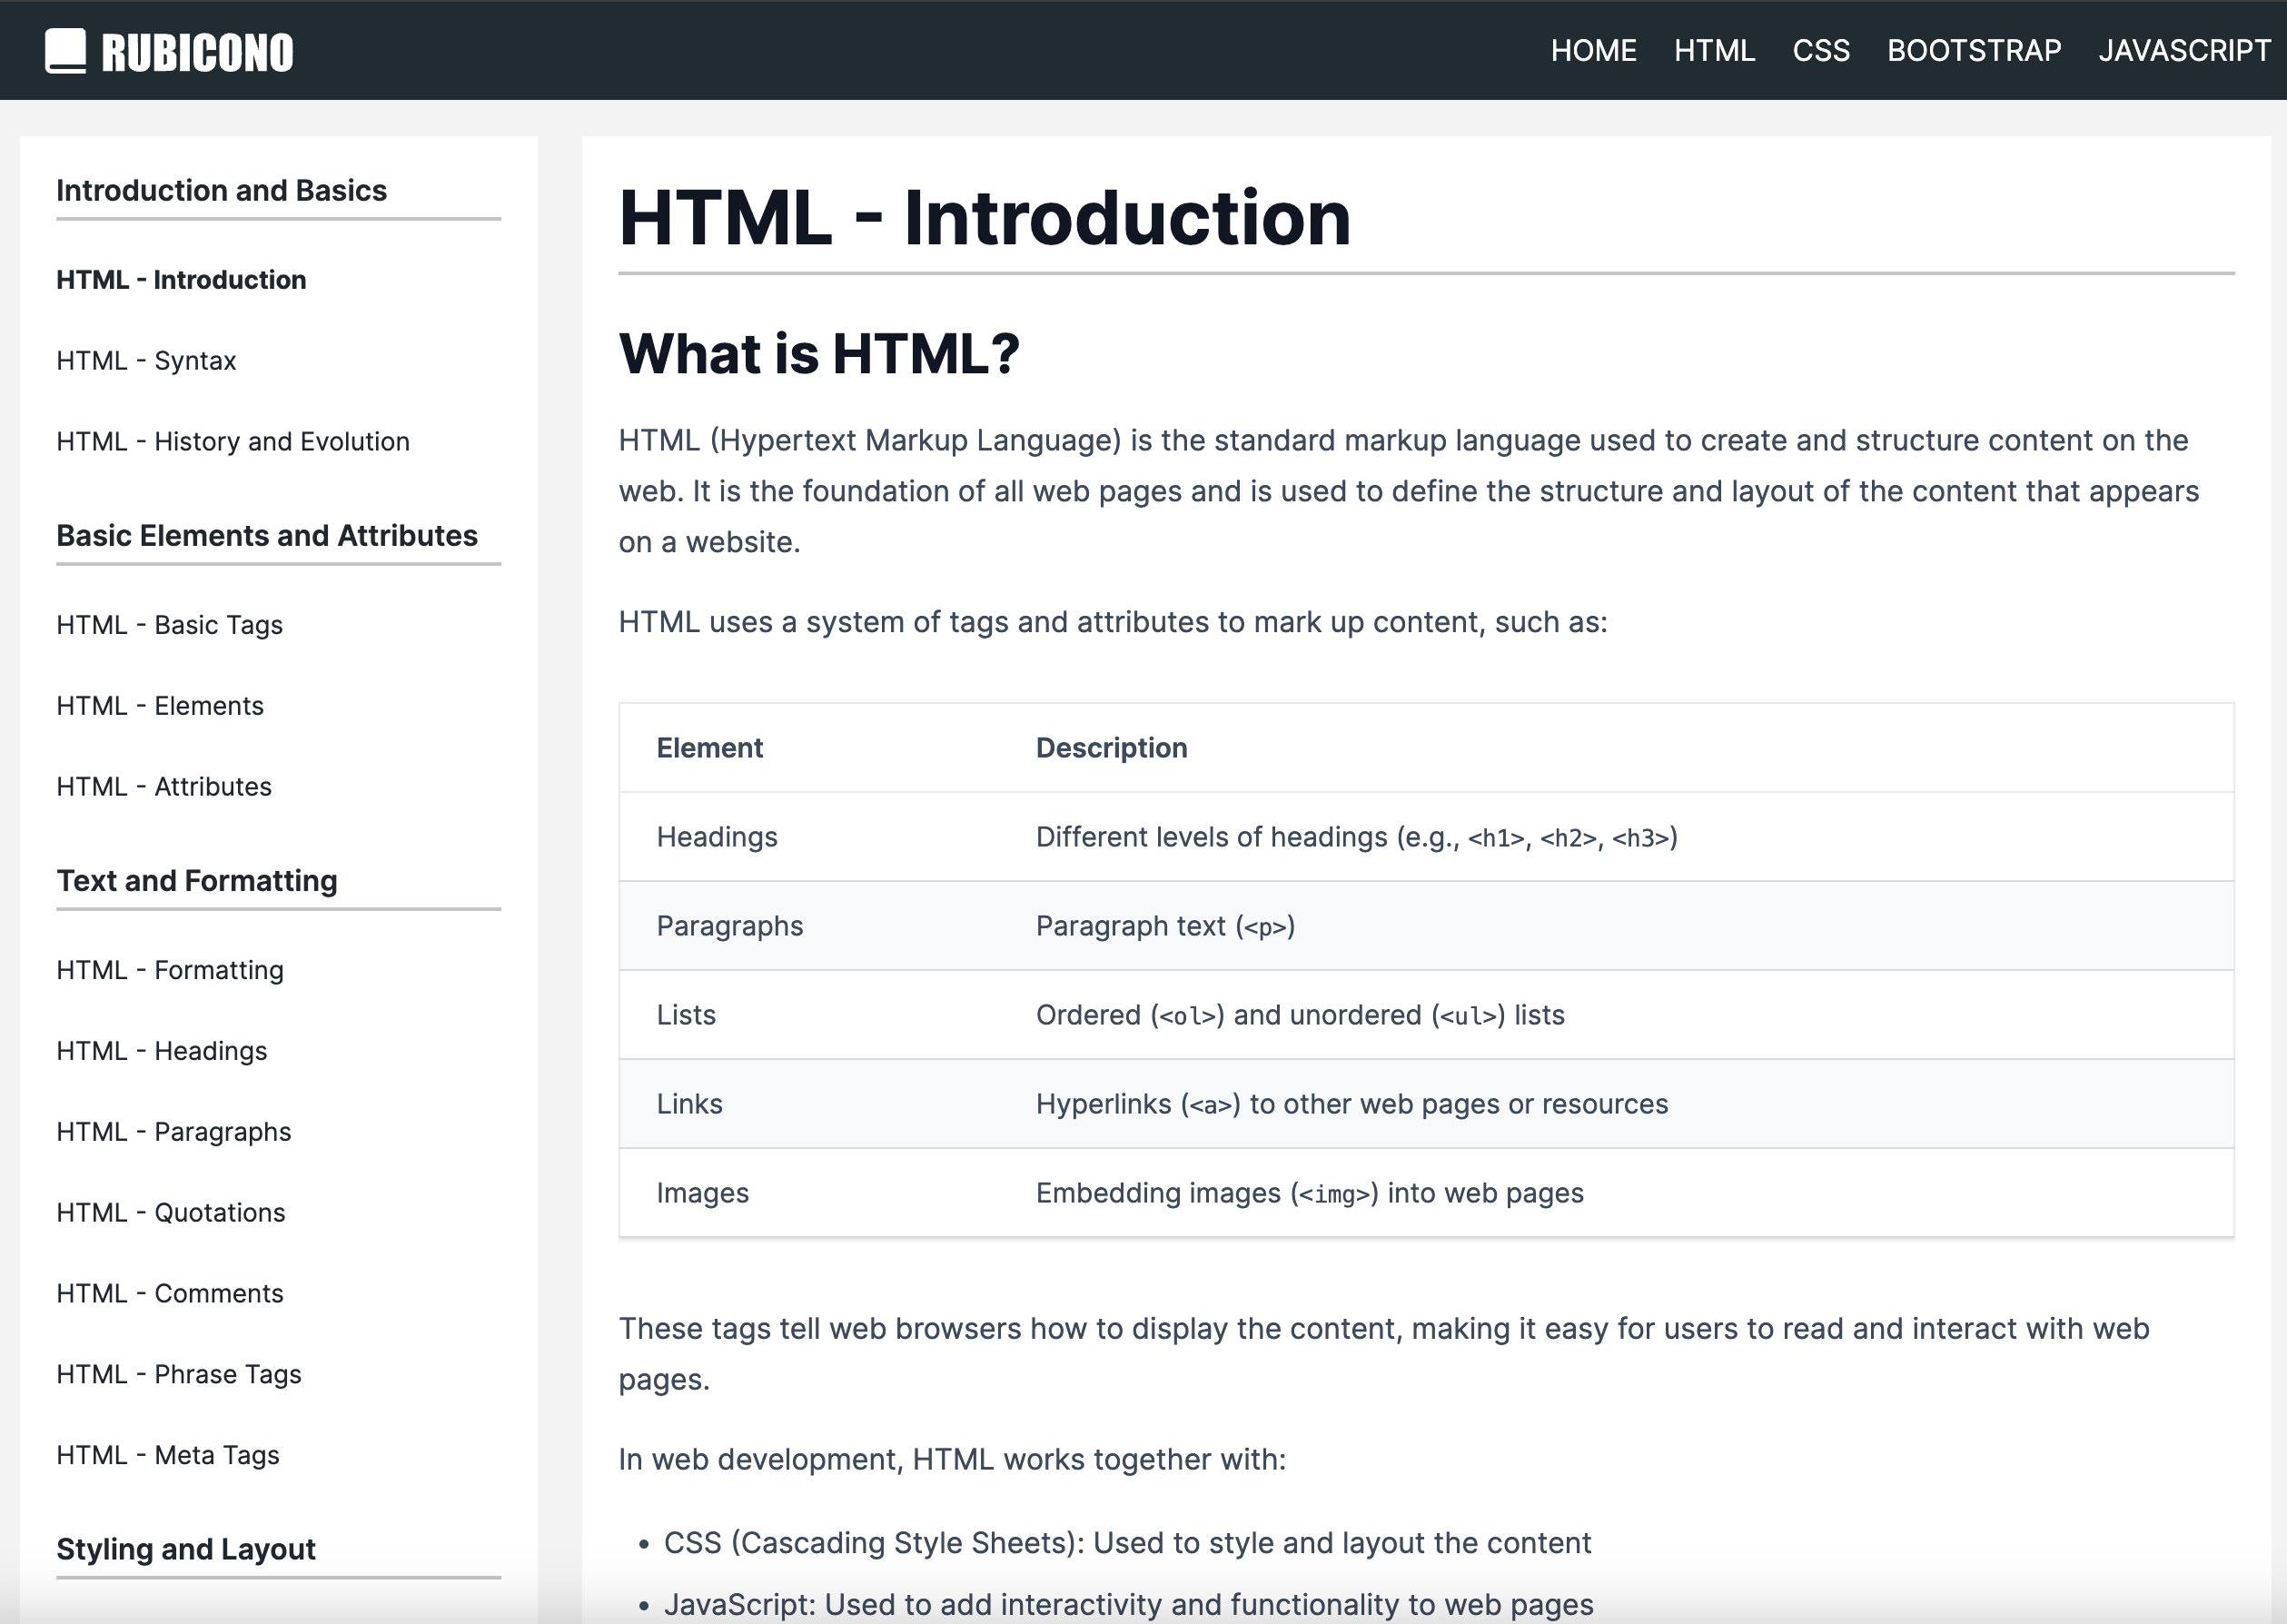Click the JavaScript interactivity bullet item

coord(1128,1604)
